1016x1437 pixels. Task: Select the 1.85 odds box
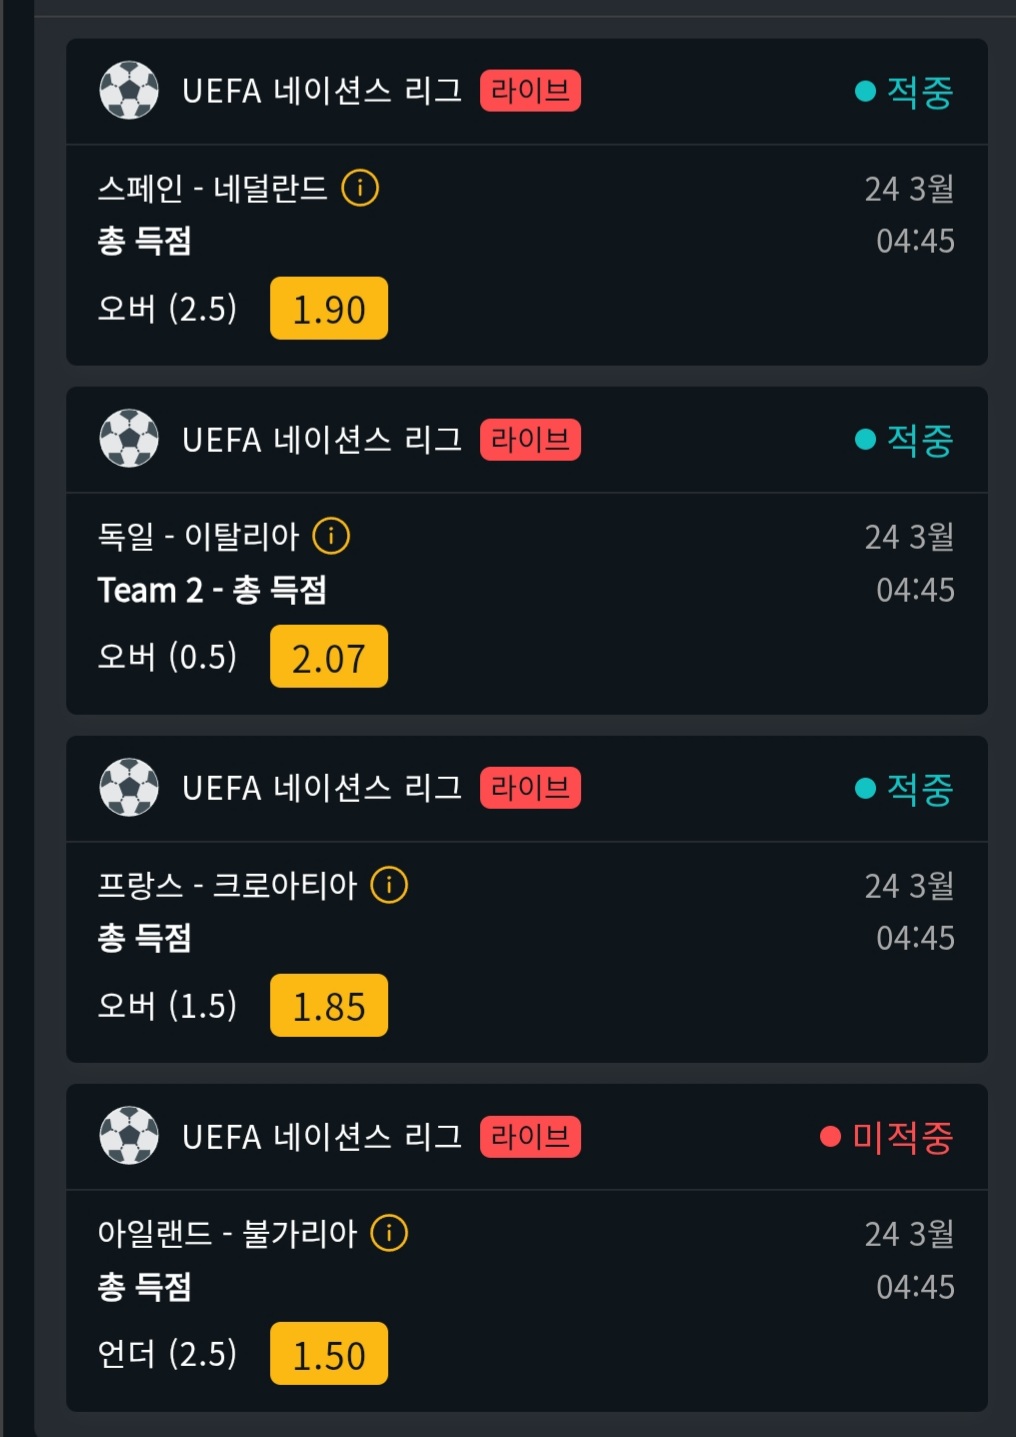[328, 1006]
